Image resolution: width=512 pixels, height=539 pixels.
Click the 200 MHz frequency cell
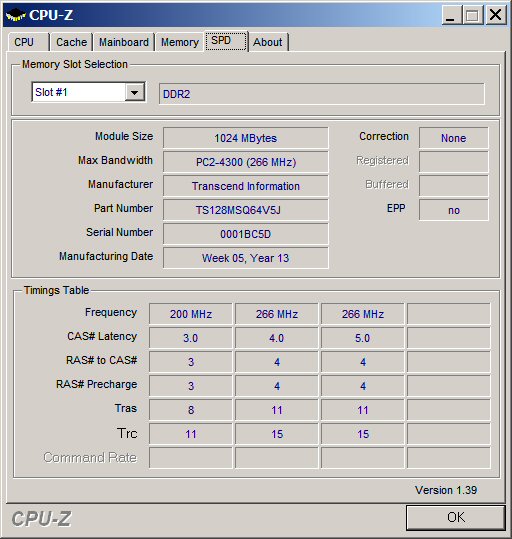[x=191, y=314]
